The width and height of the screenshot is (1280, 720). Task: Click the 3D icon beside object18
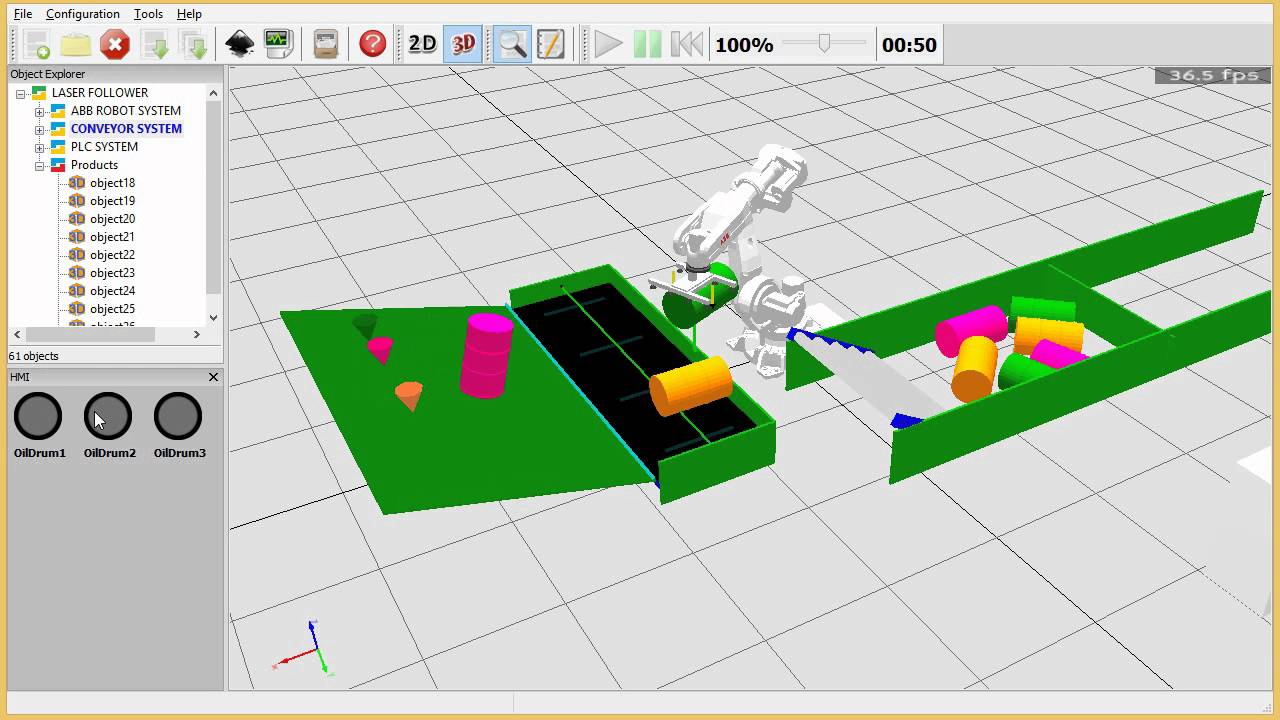pyautogui.click(x=77, y=183)
